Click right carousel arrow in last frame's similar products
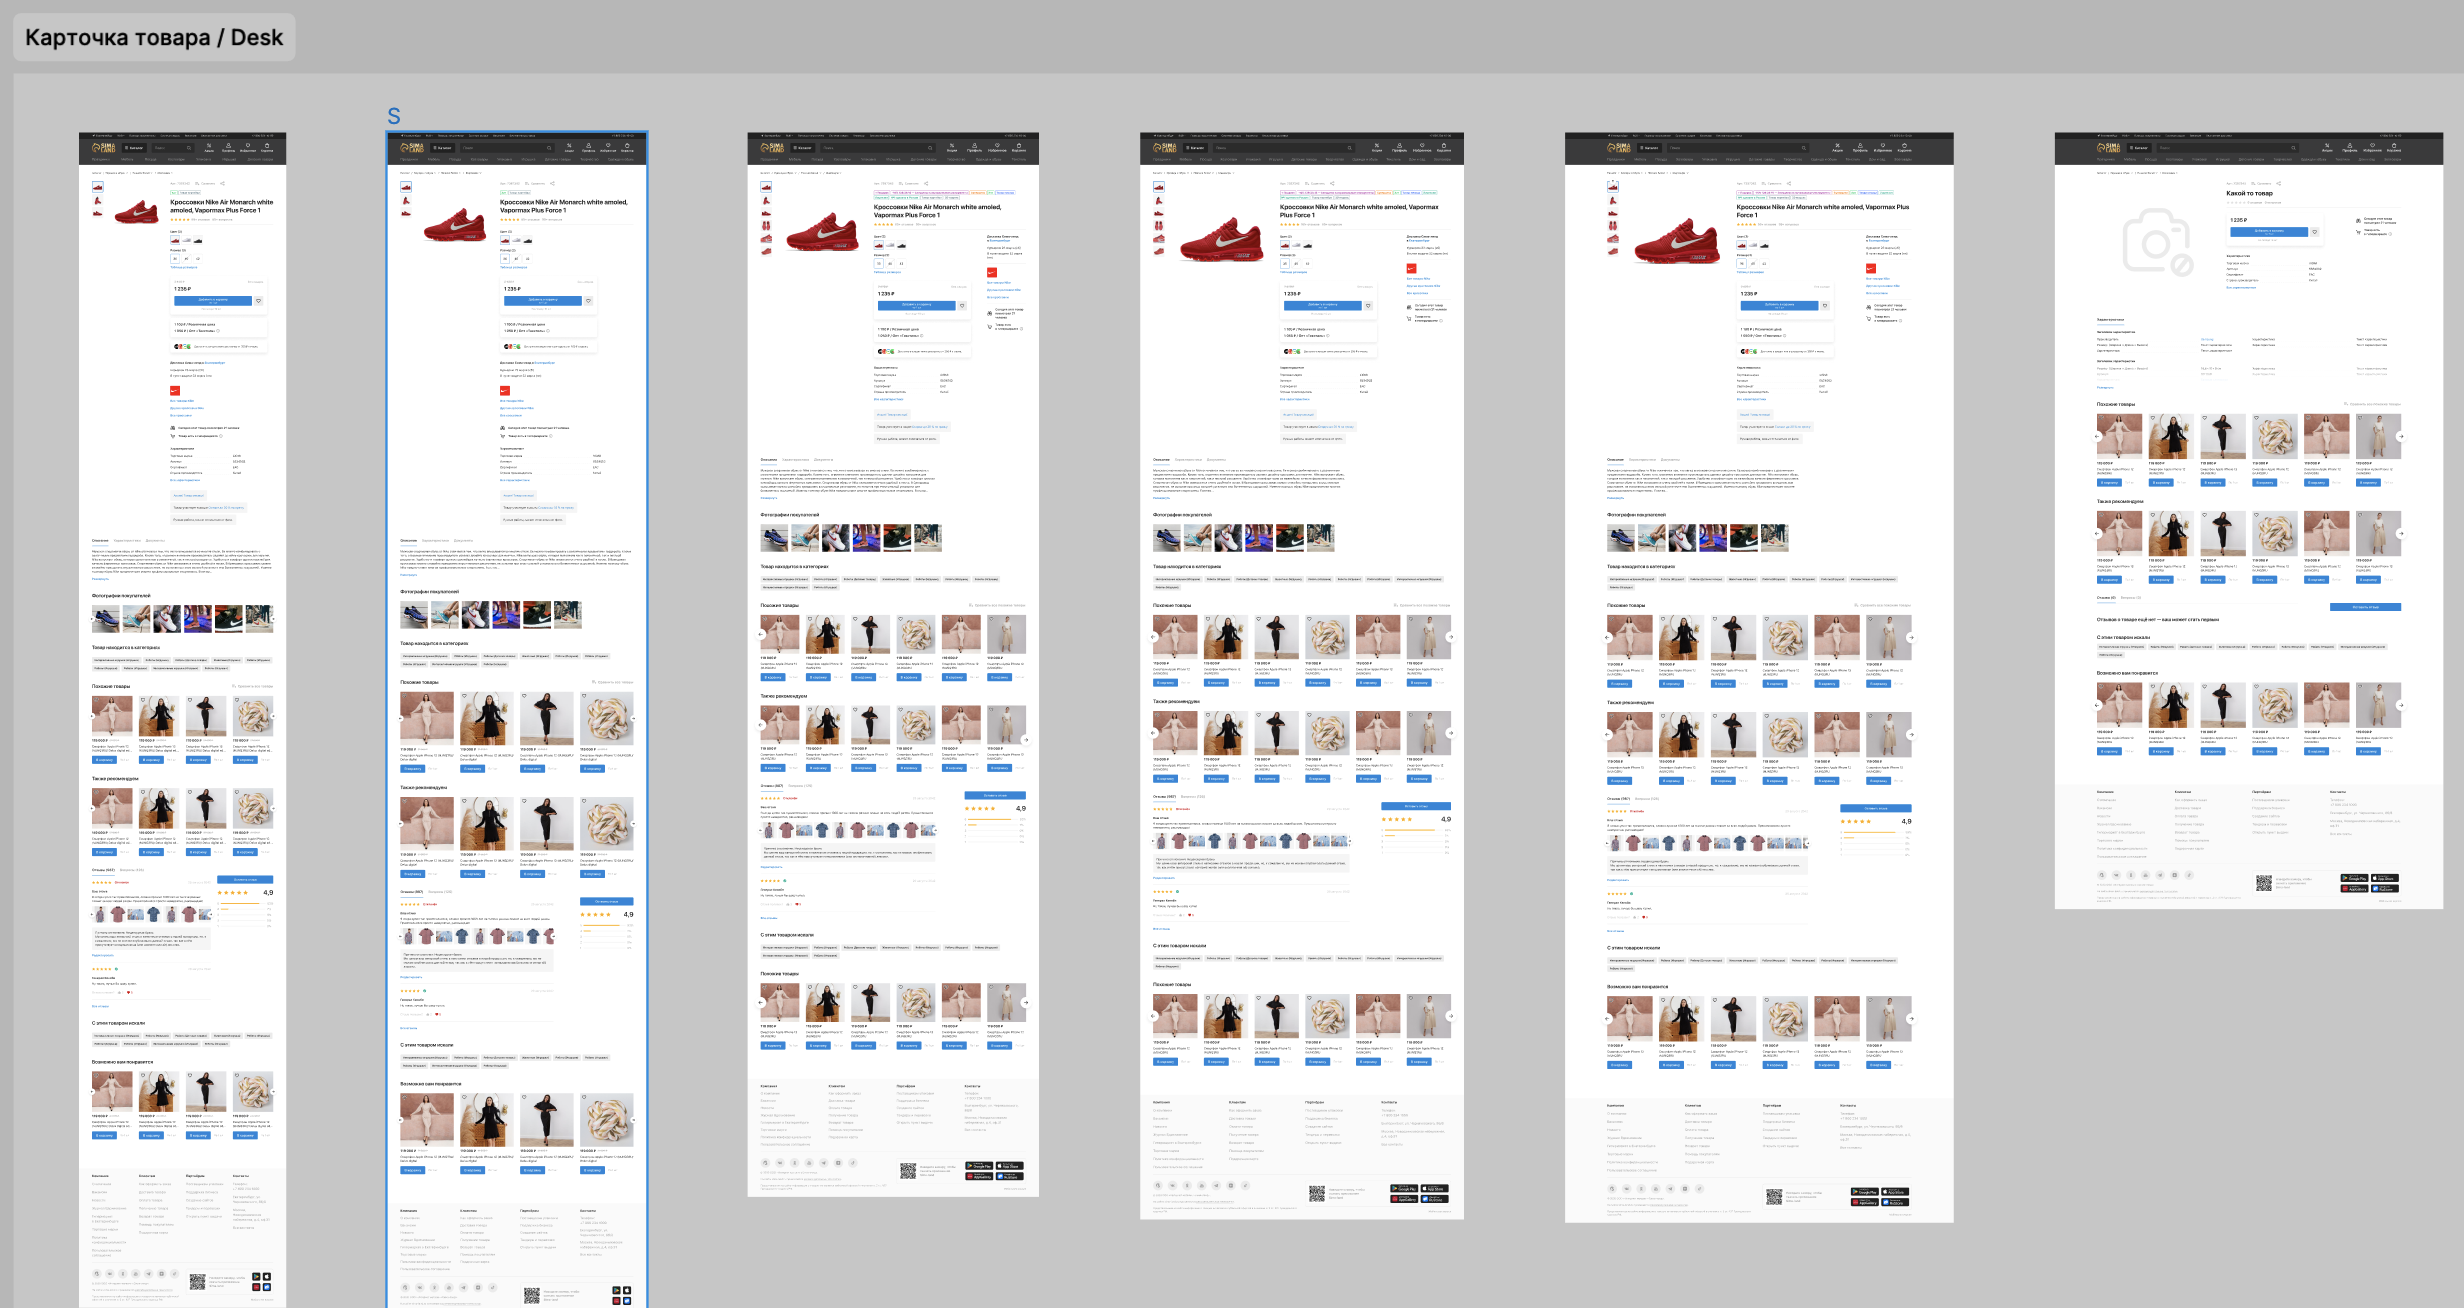This screenshot has height=1308, width=2464. pos(2400,436)
